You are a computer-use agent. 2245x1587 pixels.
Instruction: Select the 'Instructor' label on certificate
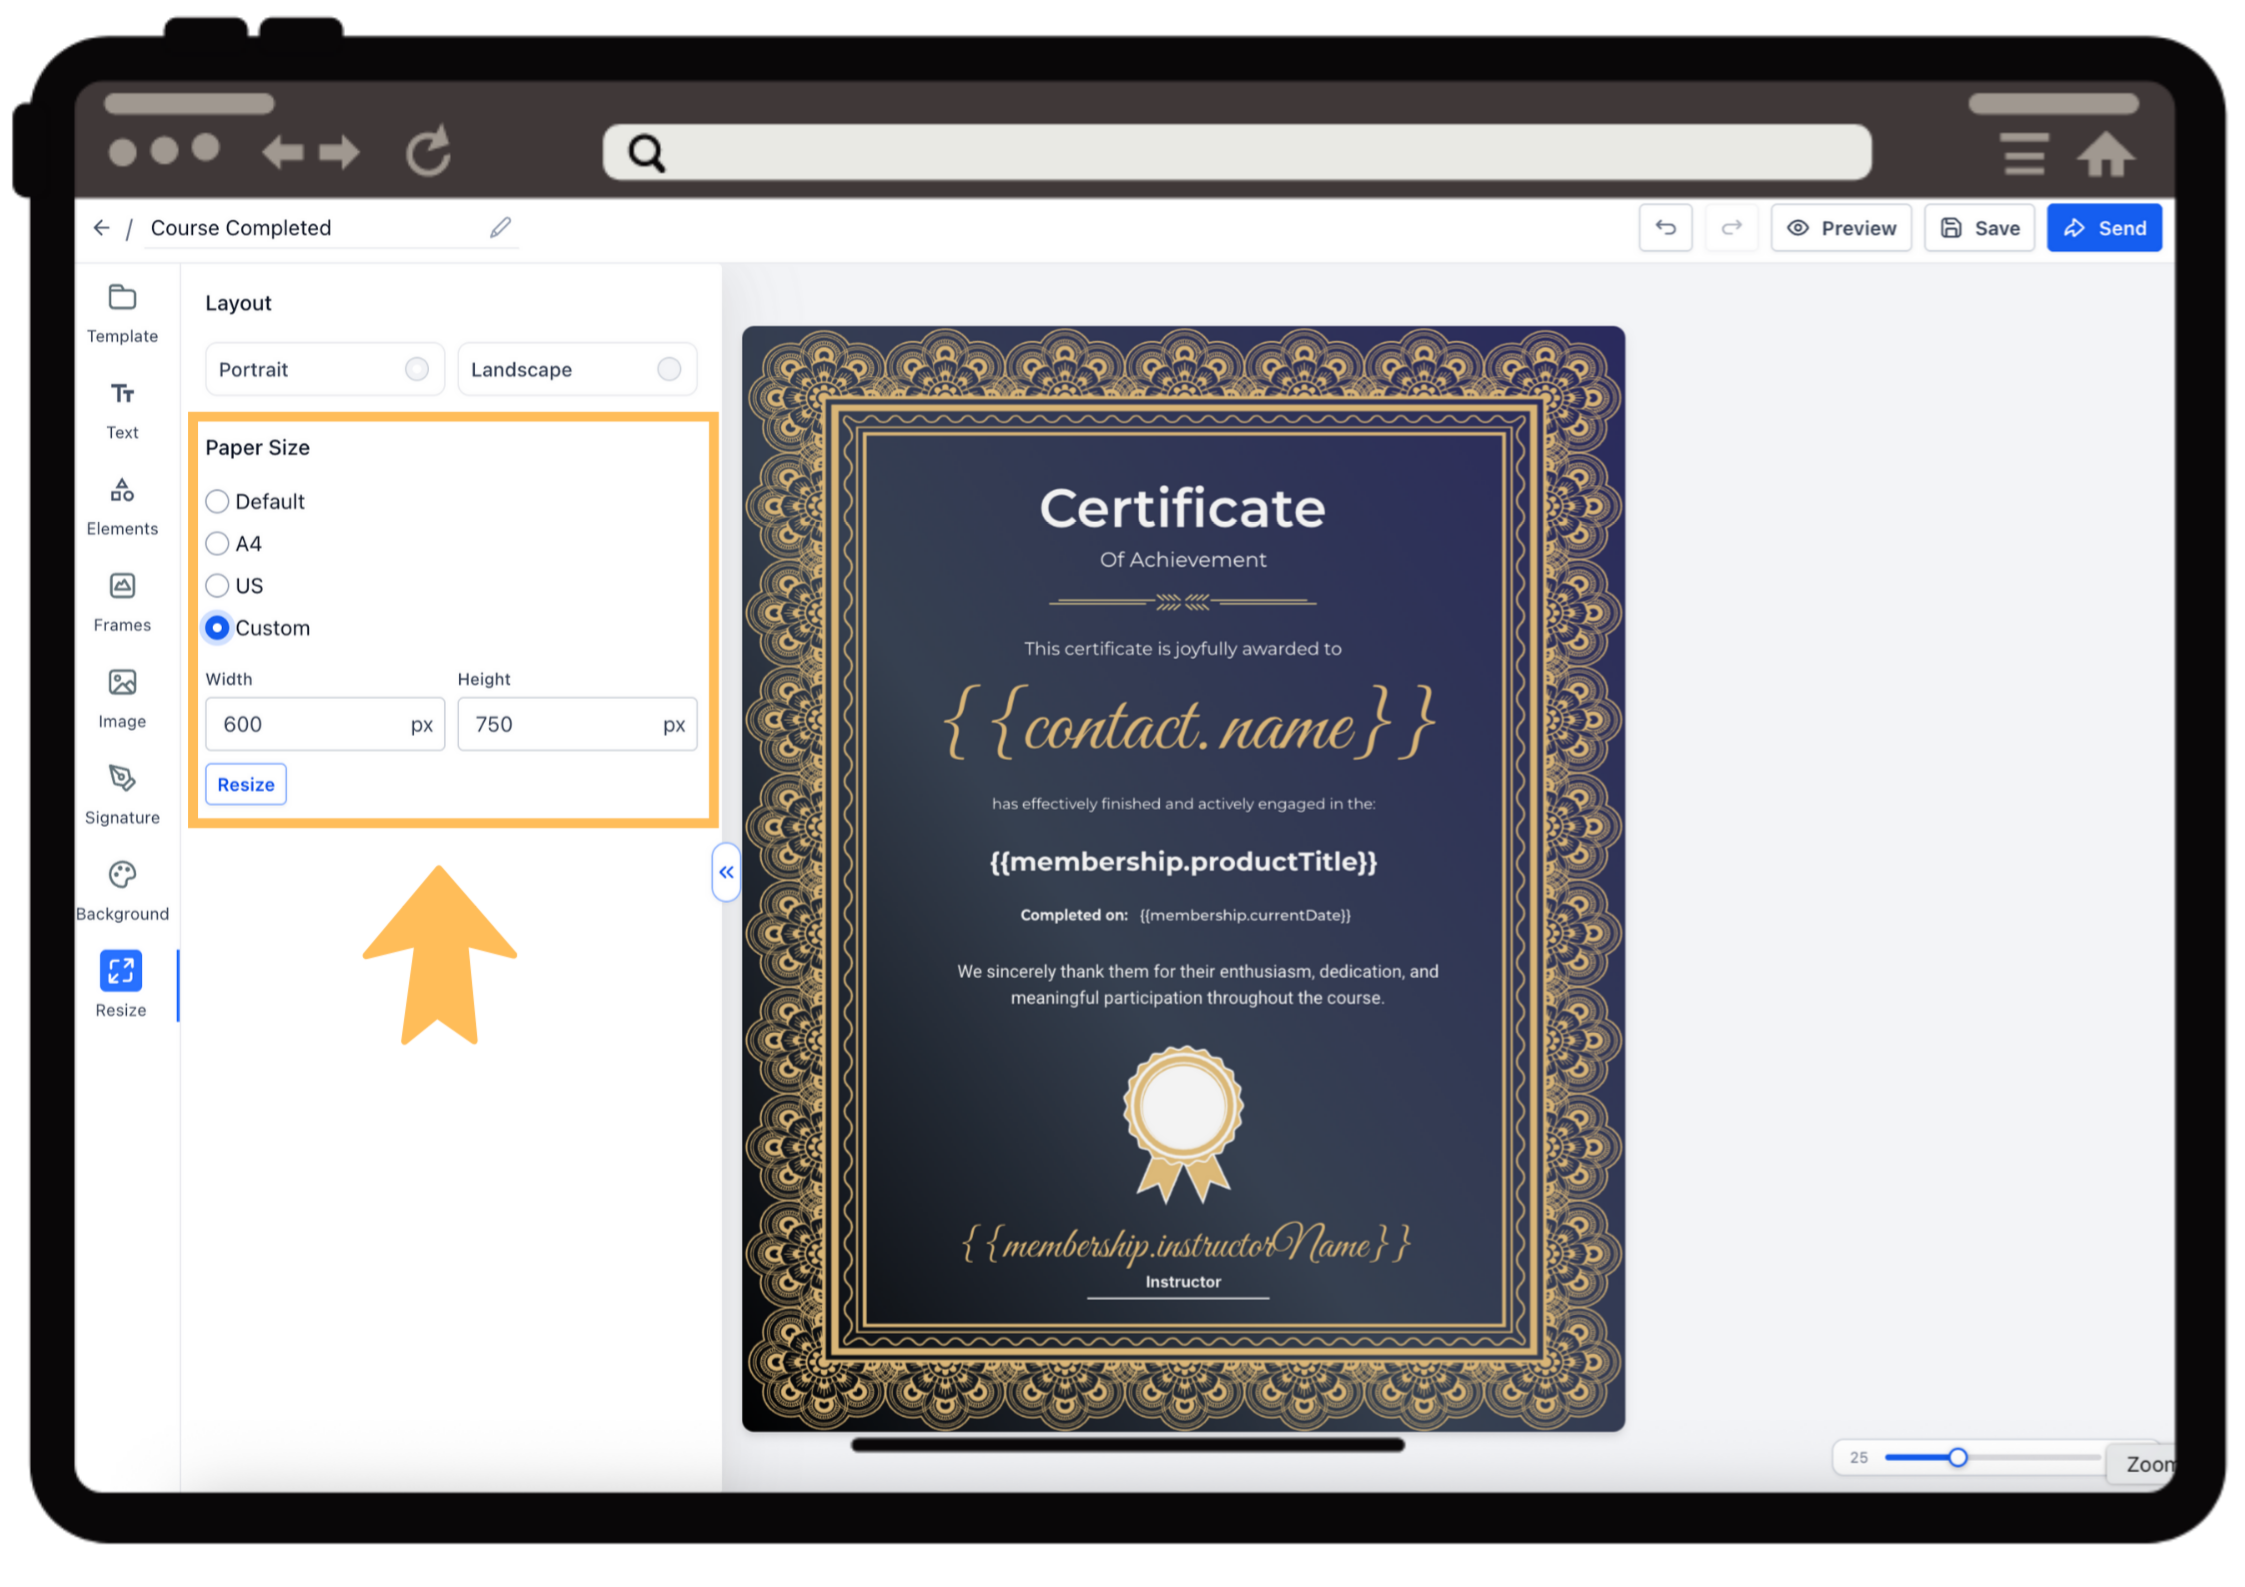click(x=1183, y=1282)
